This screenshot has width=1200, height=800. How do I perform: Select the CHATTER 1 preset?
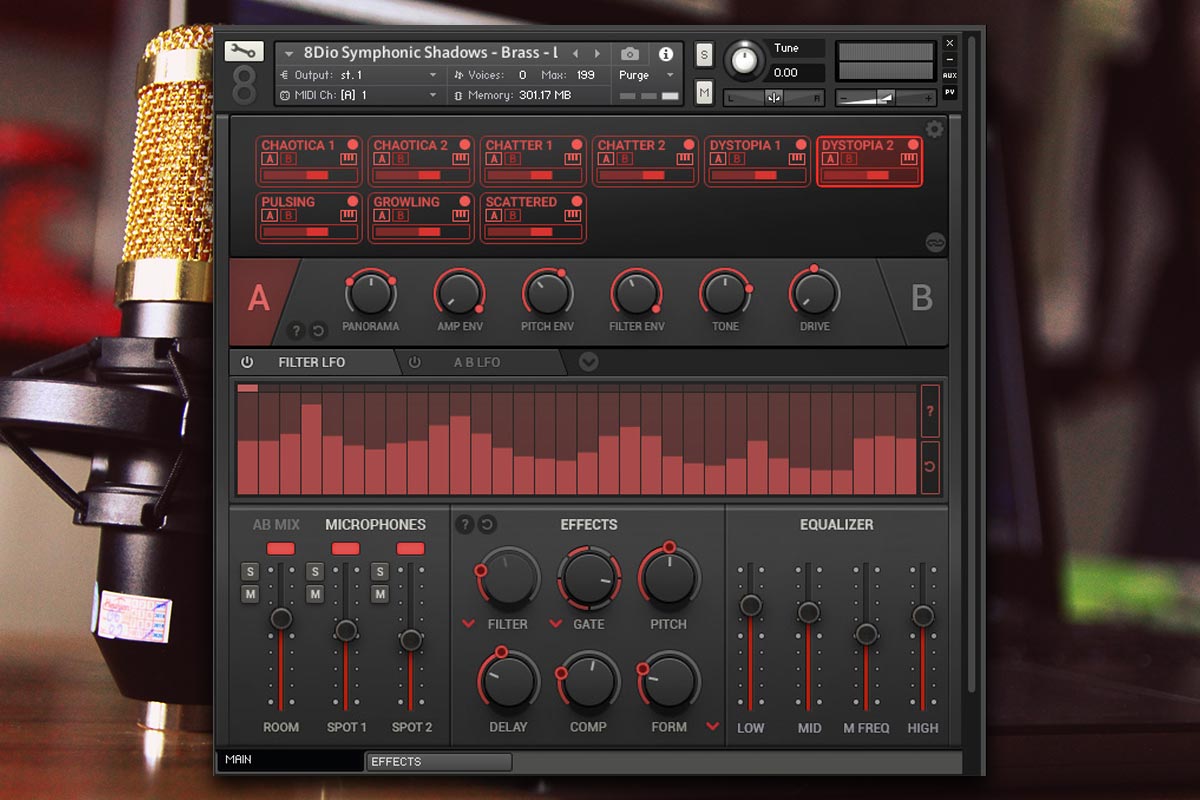click(x=533, y=160)
